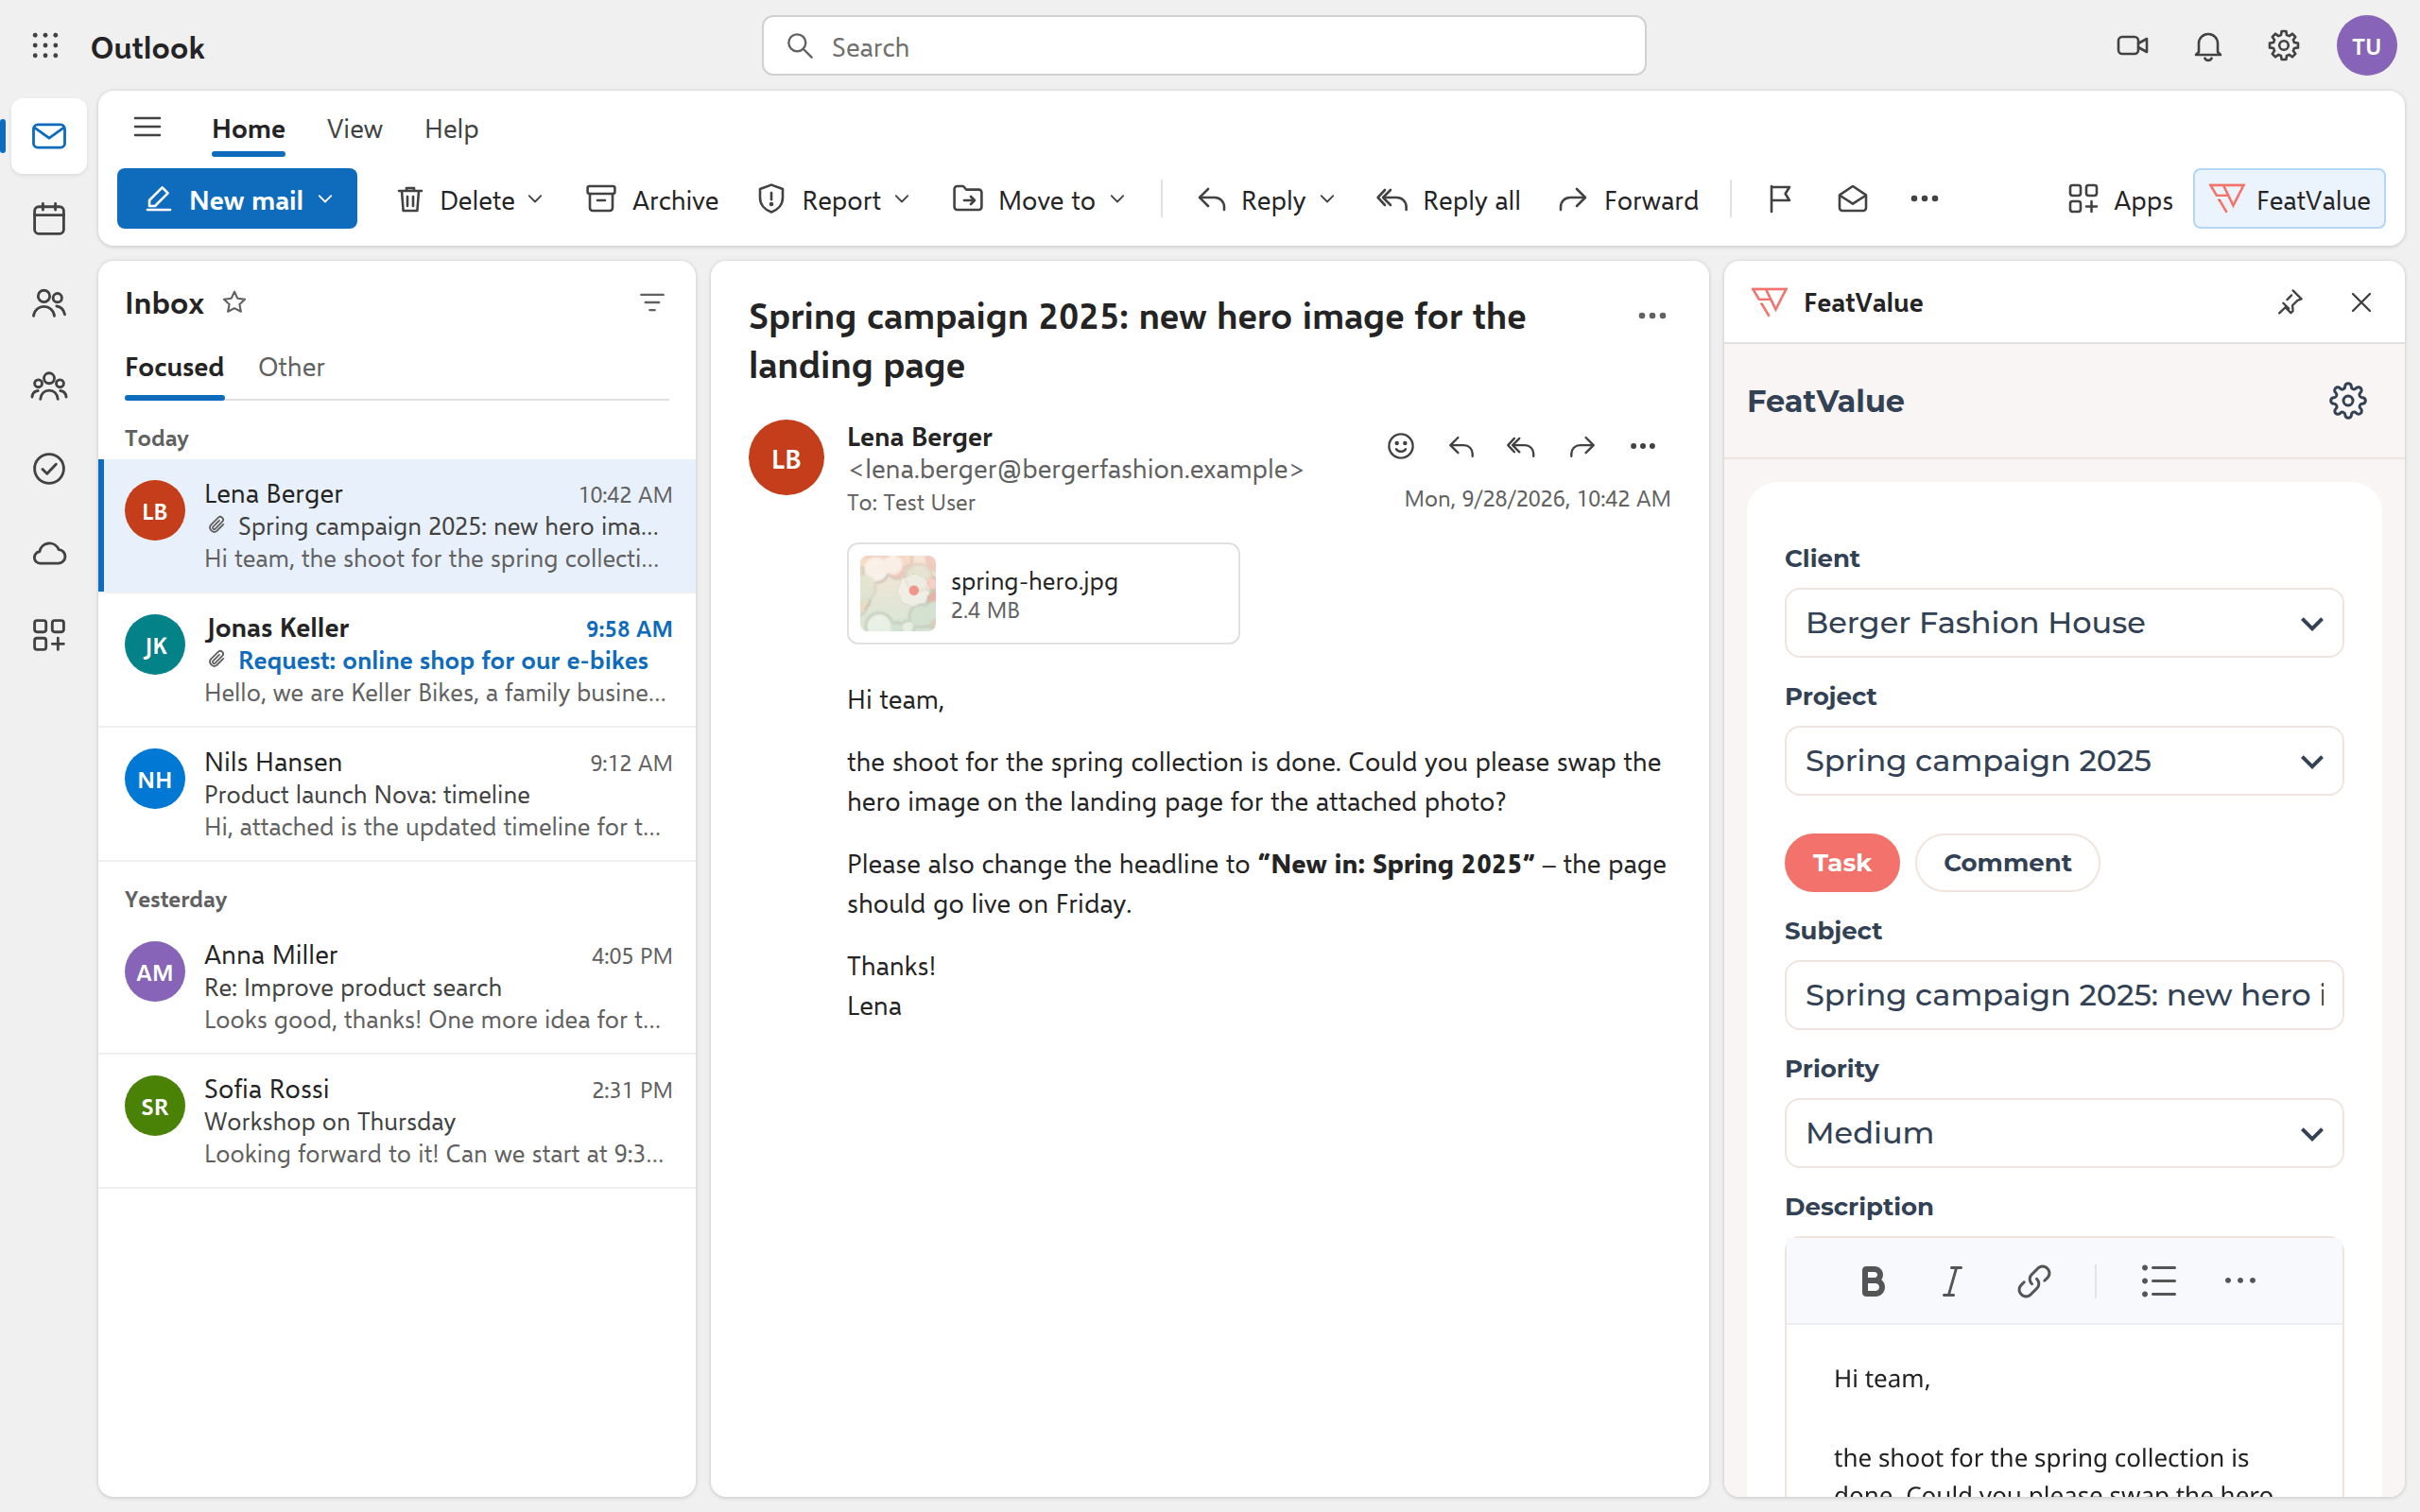The height and width of the screenshot is (1512, 2420).
Task: Add Inbox to favorites star
Action: pyautogui.click(x=234, y=302)
